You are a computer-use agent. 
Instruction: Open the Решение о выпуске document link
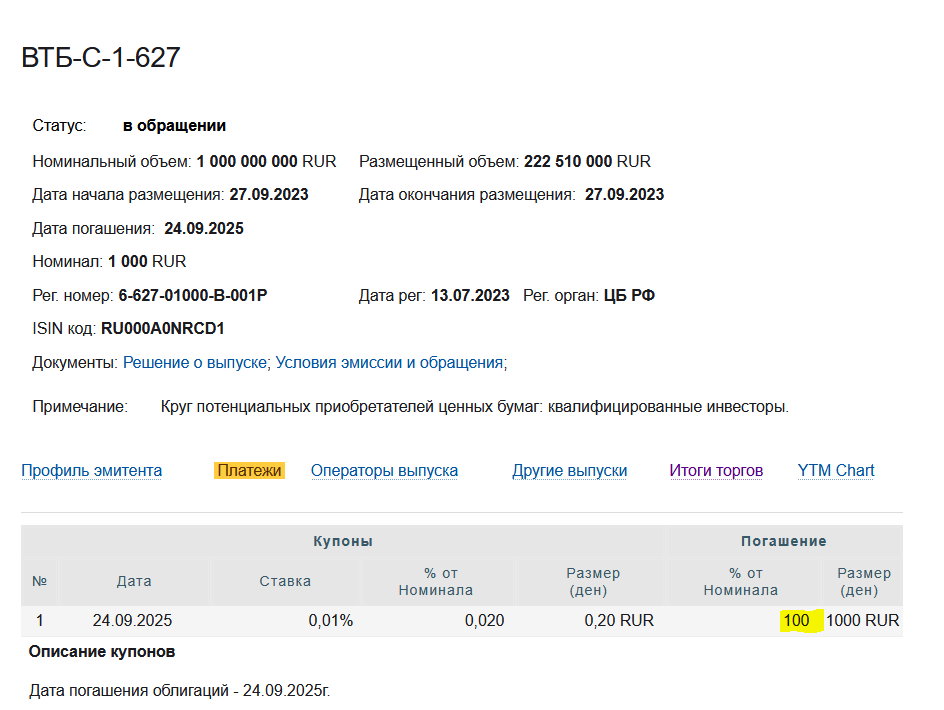click(195, 363)
